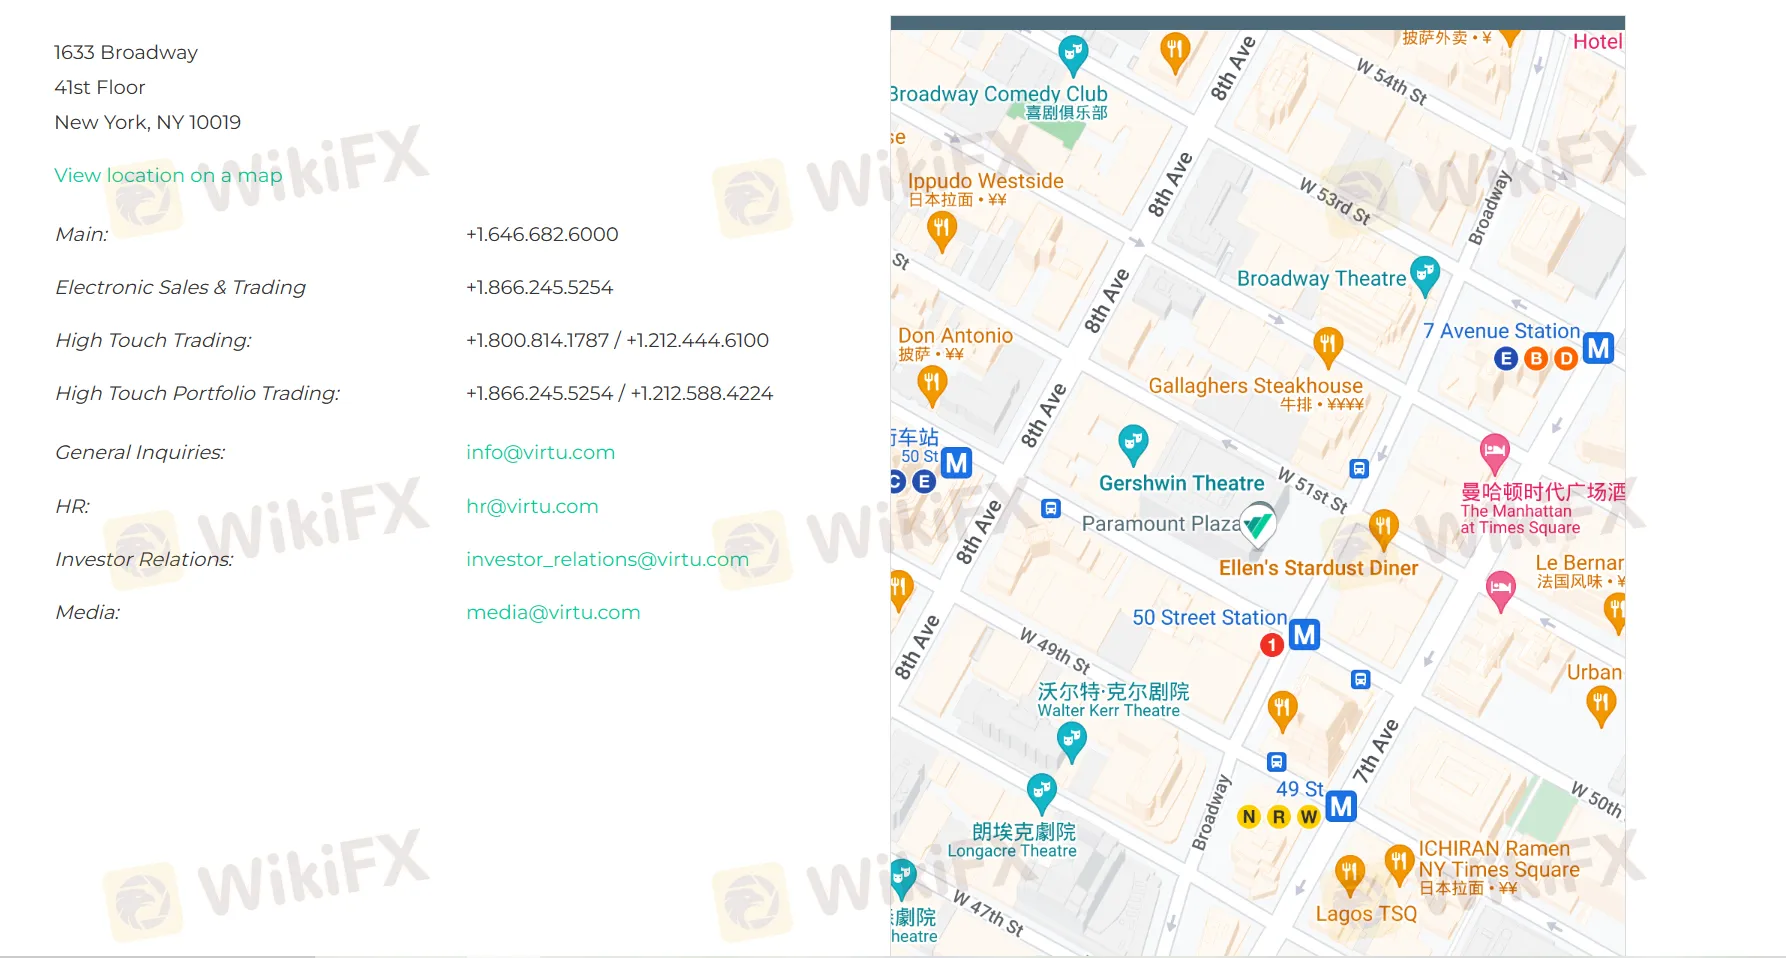Image resolution: width=1786 pixels, height=958 pixels.
Task: Click the Walter Kerr Theatre pin
Action: (x=1072, y=742)
